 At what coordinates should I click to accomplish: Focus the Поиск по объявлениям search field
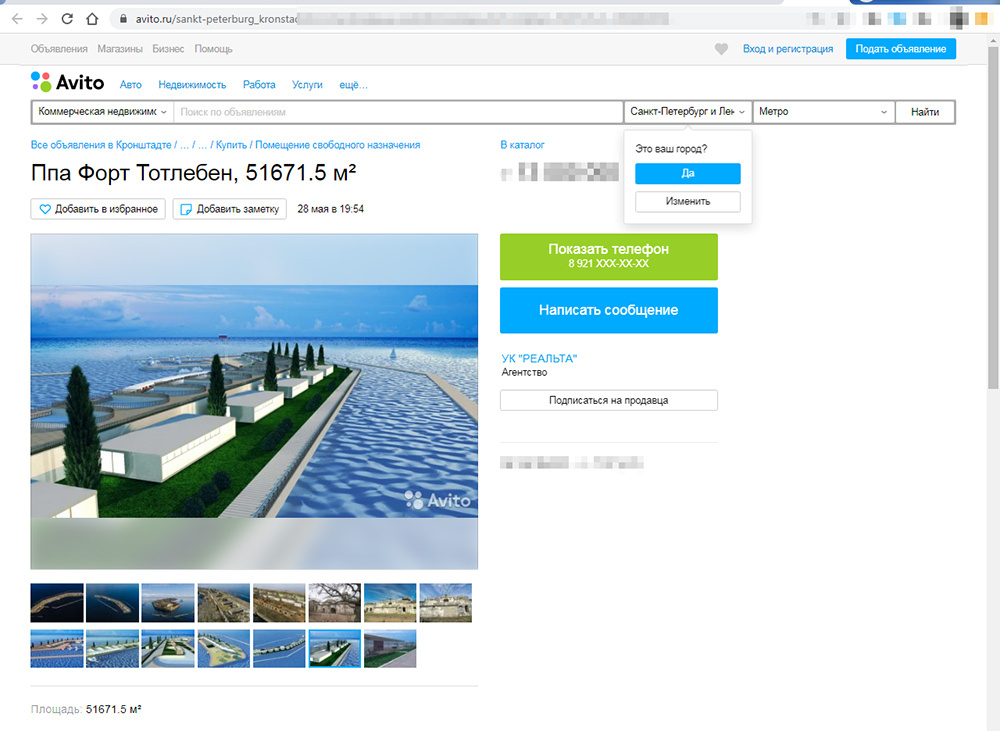click(398, 112)
